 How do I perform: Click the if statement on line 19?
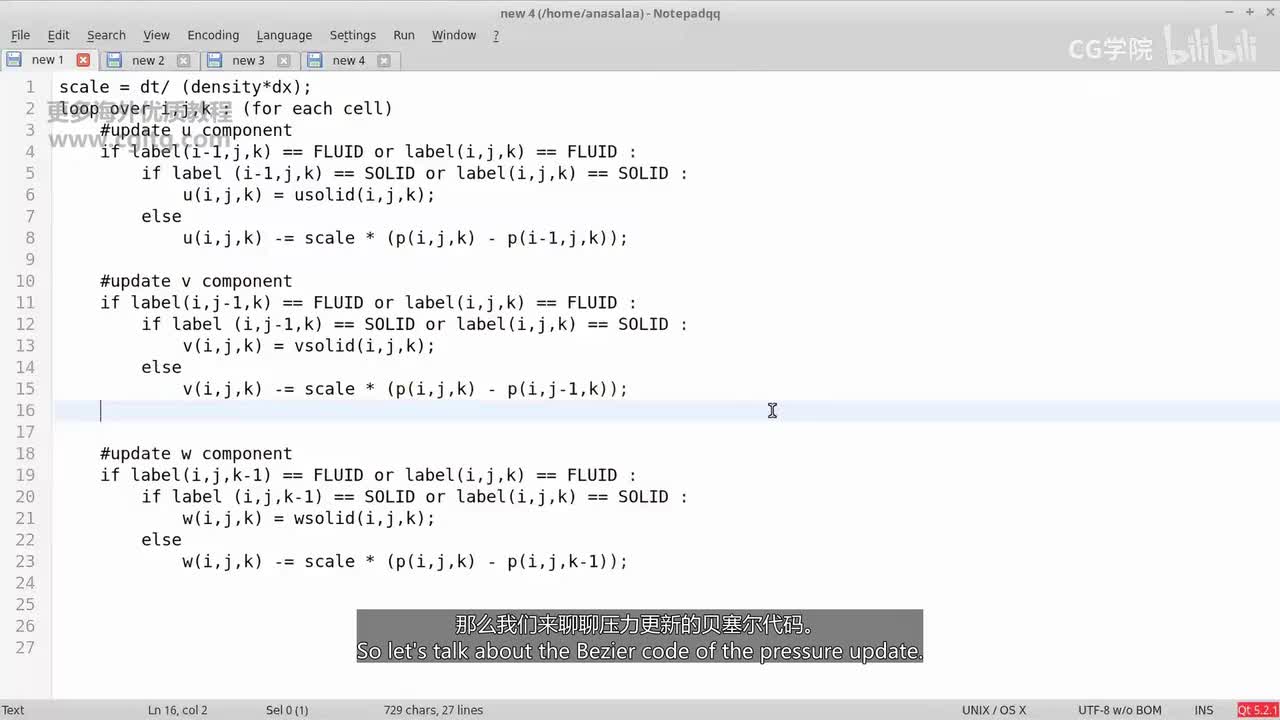click(368, 475)
